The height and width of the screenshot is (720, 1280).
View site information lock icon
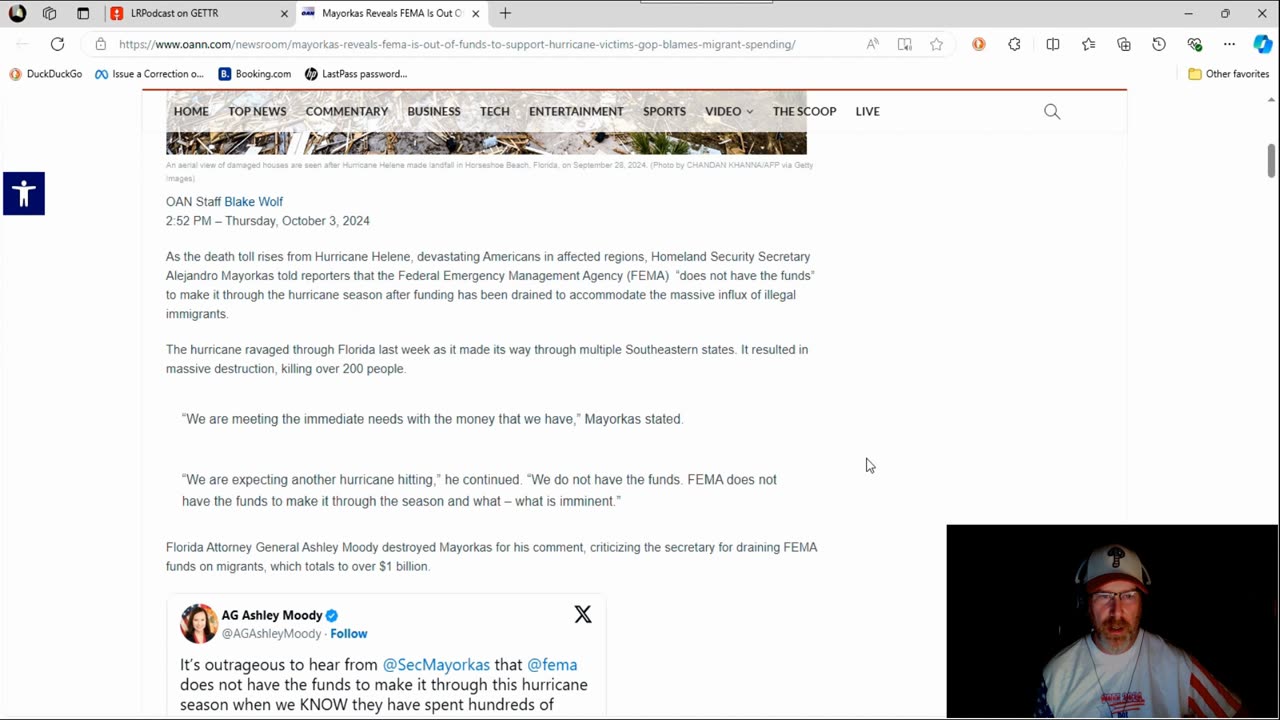(100, 44)
